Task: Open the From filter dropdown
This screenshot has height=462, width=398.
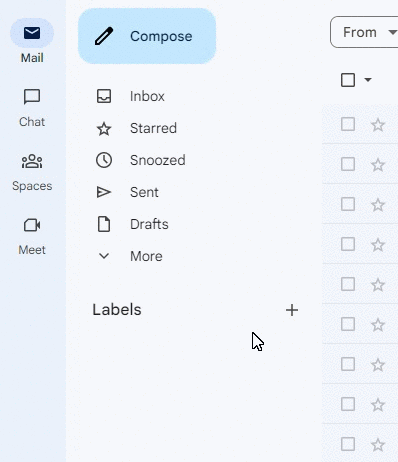Action: coord(364,32)
